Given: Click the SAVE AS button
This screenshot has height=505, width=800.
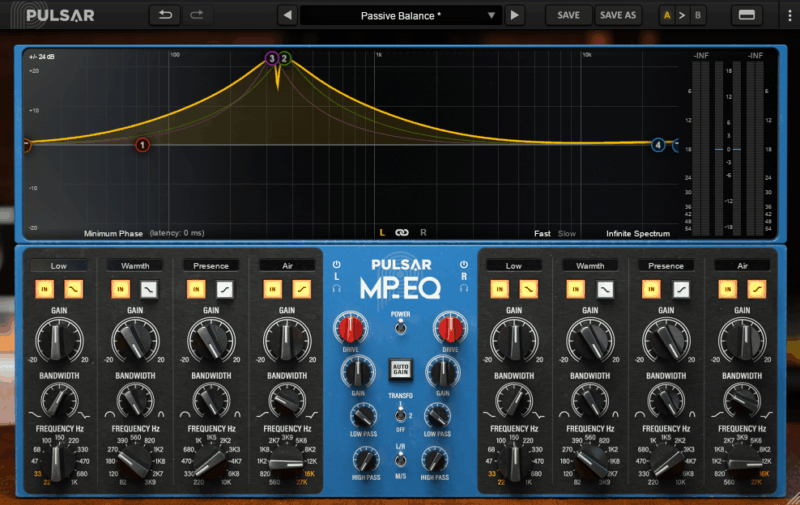Looking at the screenshot, I should coord(617,15).
